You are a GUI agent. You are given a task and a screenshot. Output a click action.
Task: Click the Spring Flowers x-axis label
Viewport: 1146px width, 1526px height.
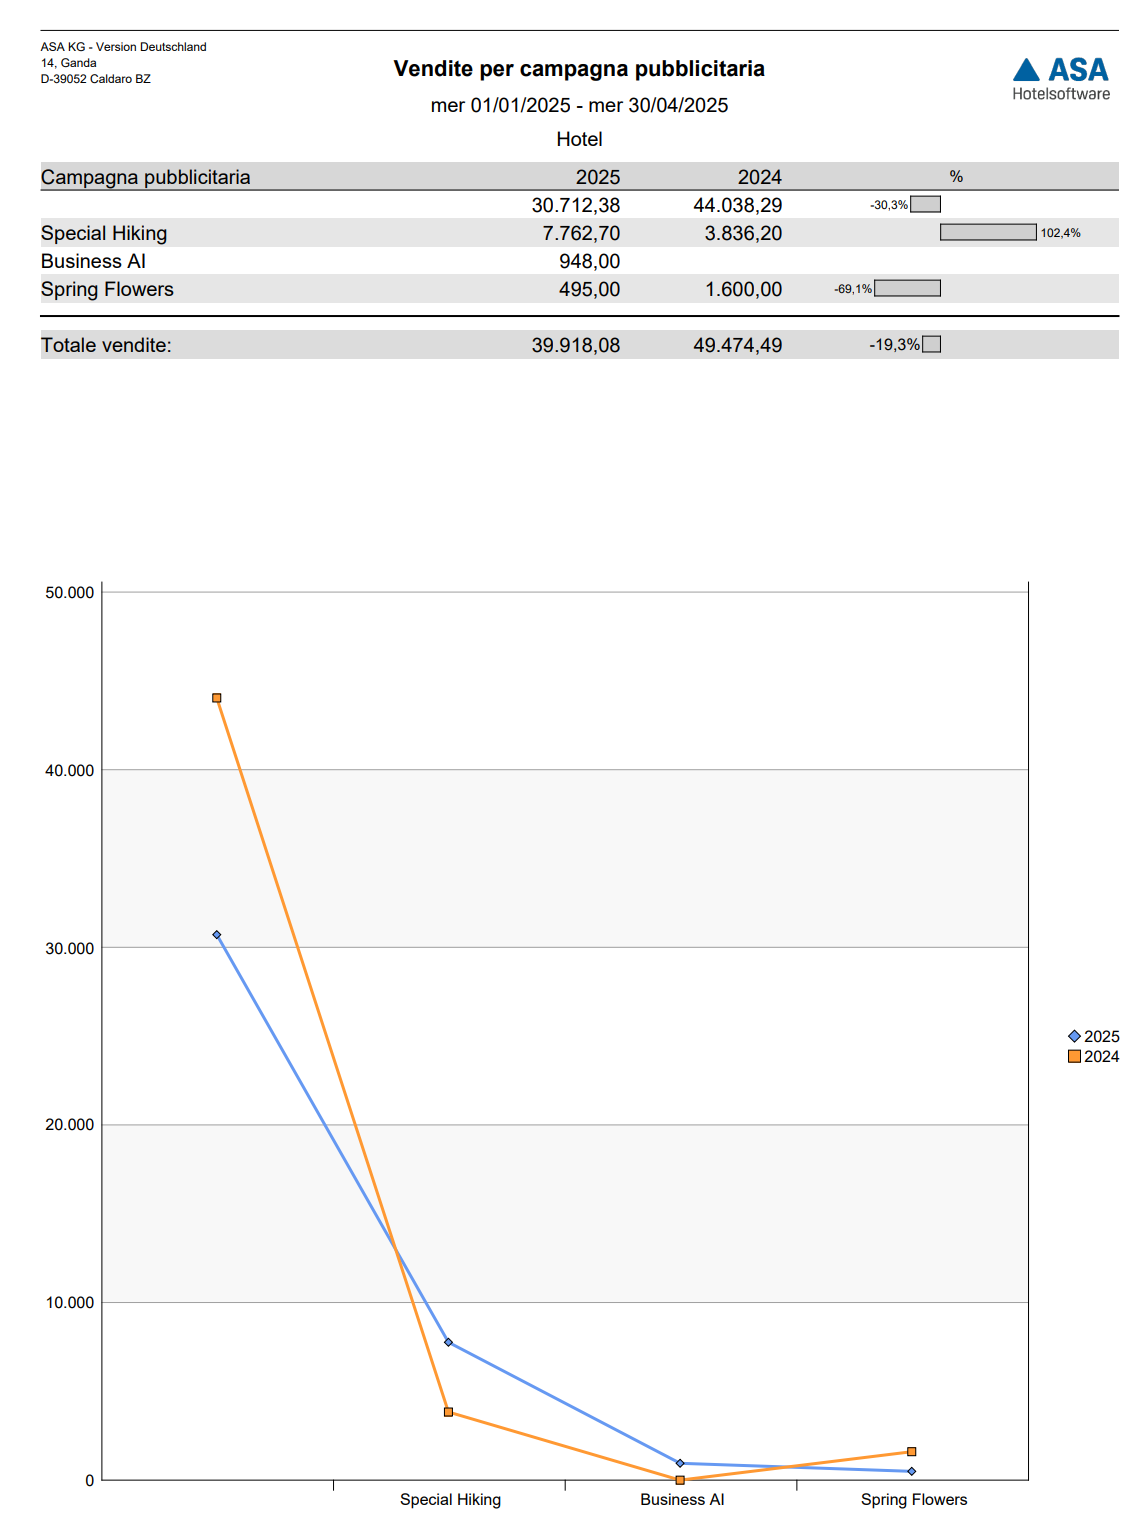tap(914, 1499)
